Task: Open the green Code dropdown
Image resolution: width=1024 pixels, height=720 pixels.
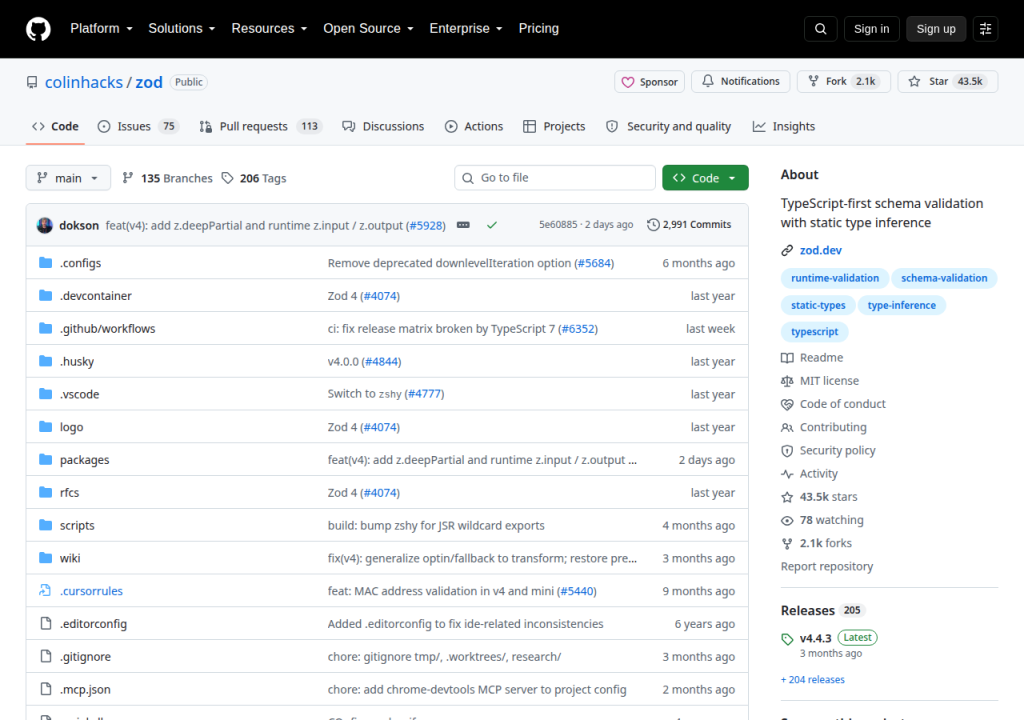Action: pos(705,178)
